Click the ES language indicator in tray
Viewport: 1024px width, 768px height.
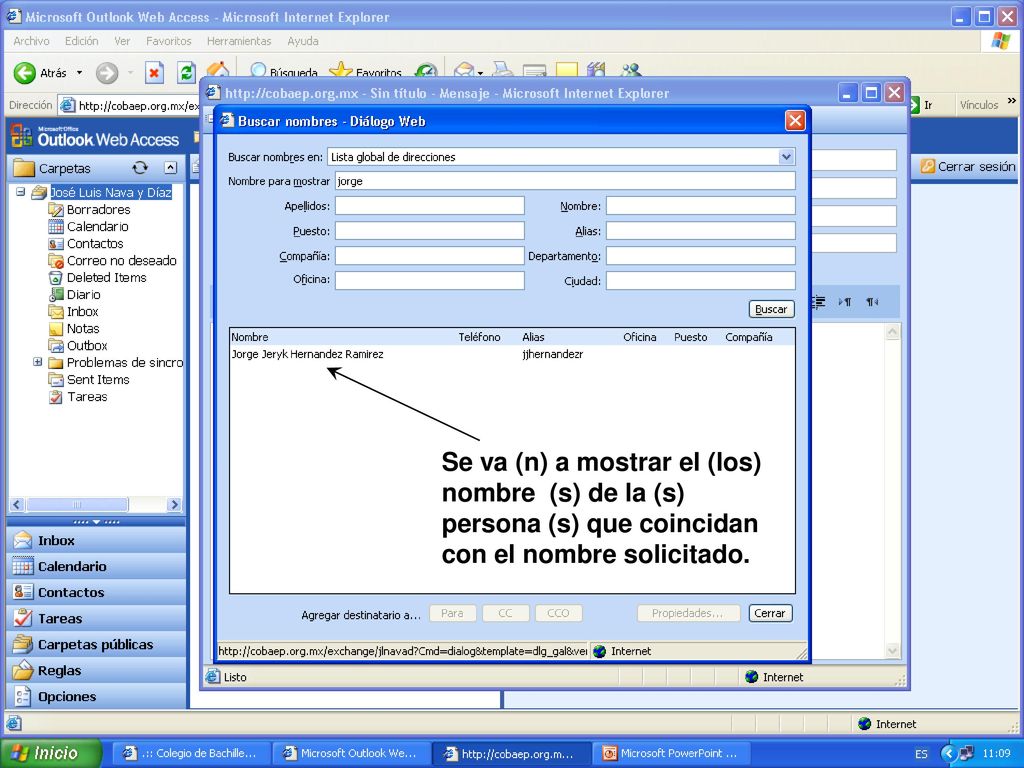[921, 754]
